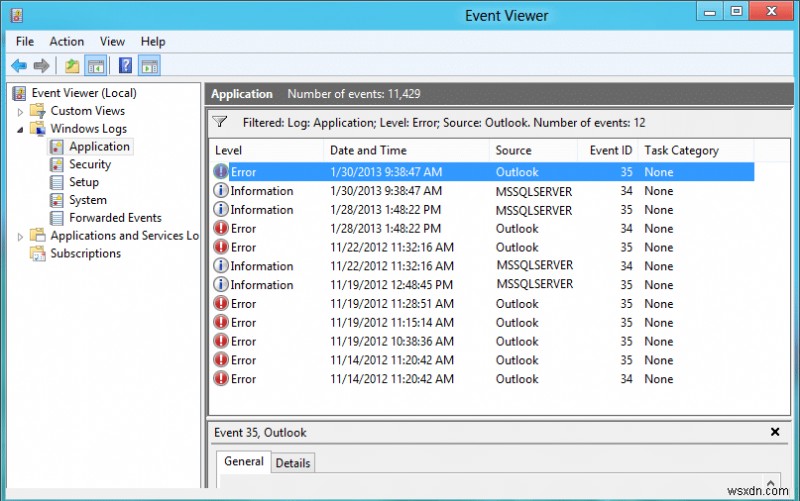Click the 'Filtered: Log: Application' filter summary text
The image size is (800, 501).
tap(444, 122)
